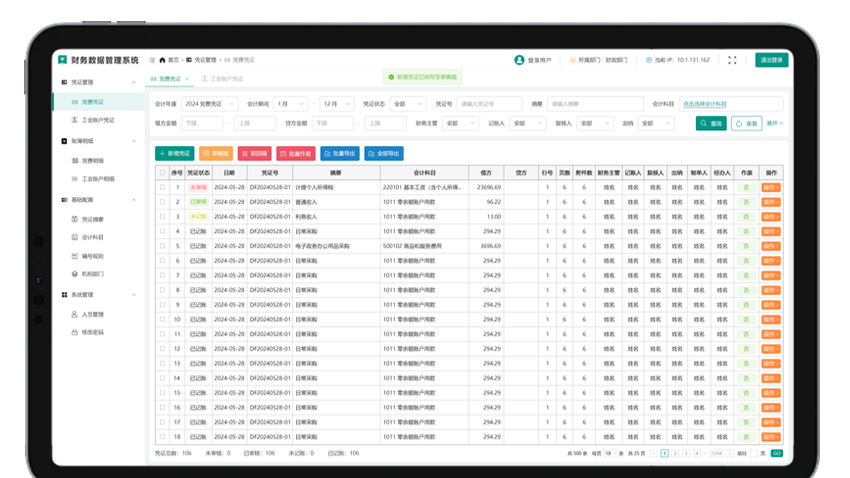
Task: Select 党费明细 in the sidebar menu
Action: click(x=92, y=160)
